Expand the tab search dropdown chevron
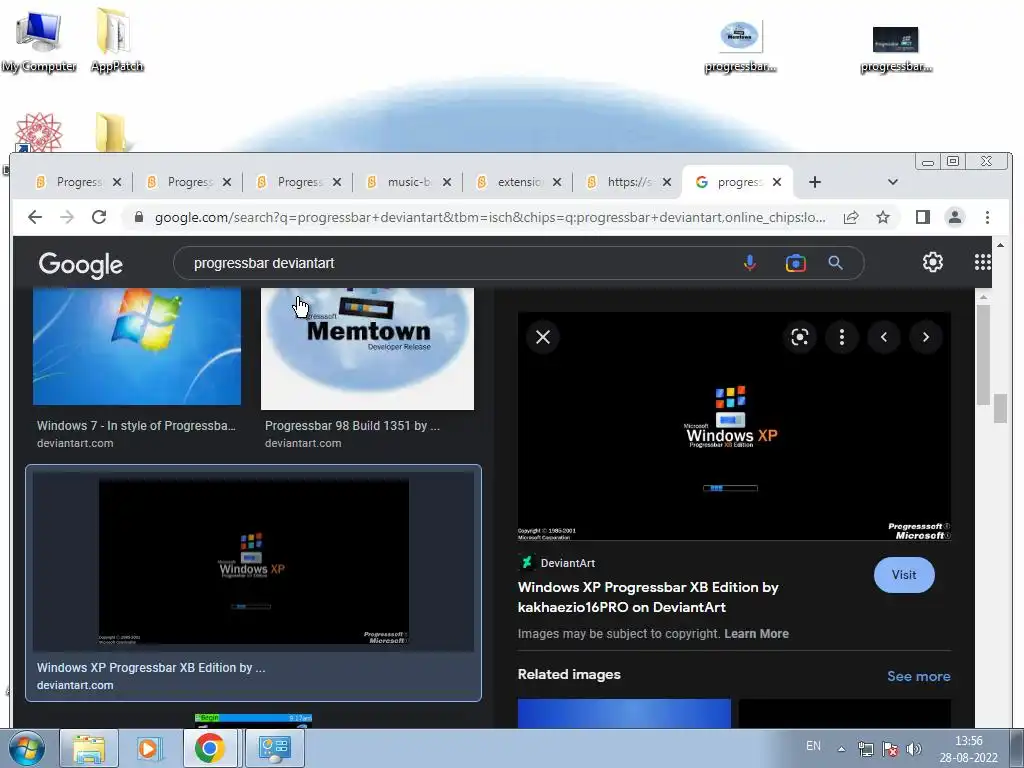 click(893, 182)
